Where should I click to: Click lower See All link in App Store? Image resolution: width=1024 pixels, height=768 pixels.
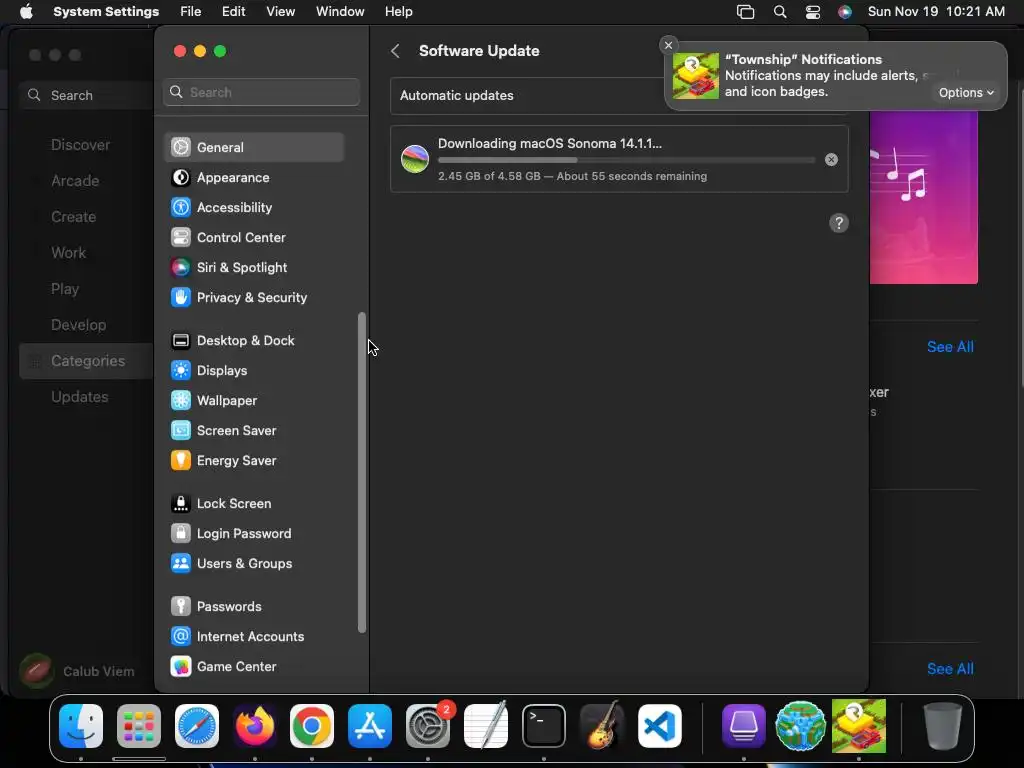(x=950, y=669)
